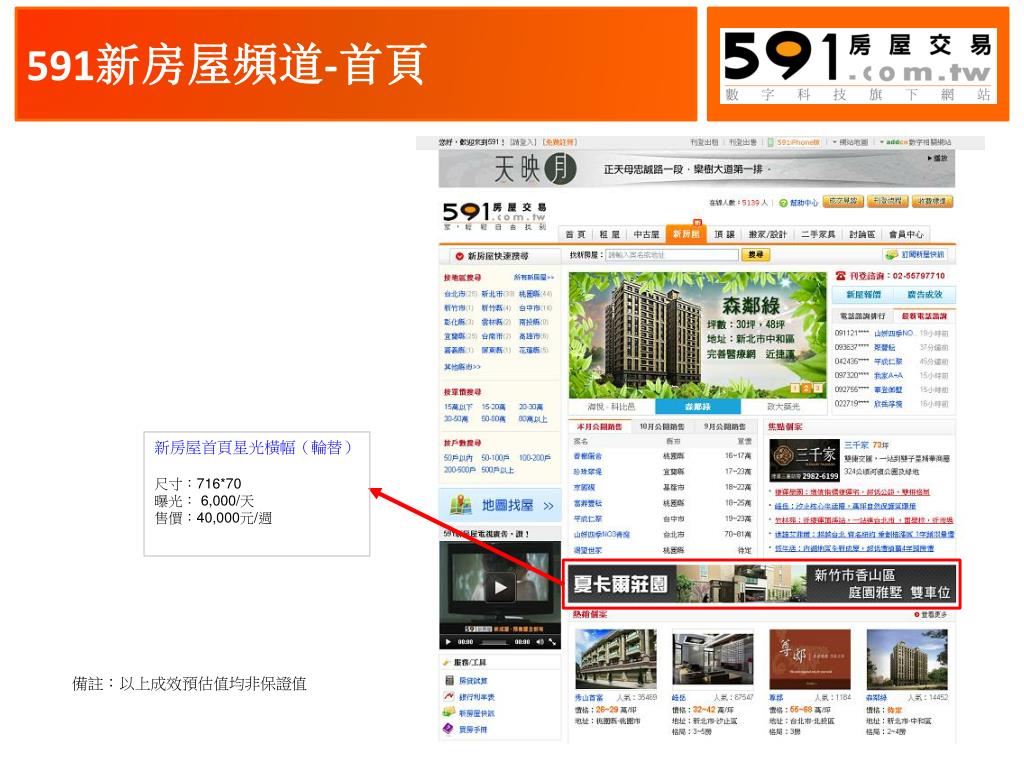Click the new-house search input field
The image size is (1024, 768).
(671, 255)
